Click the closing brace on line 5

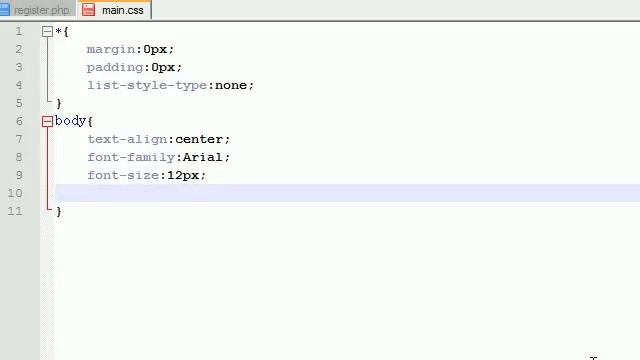point(59,104)
